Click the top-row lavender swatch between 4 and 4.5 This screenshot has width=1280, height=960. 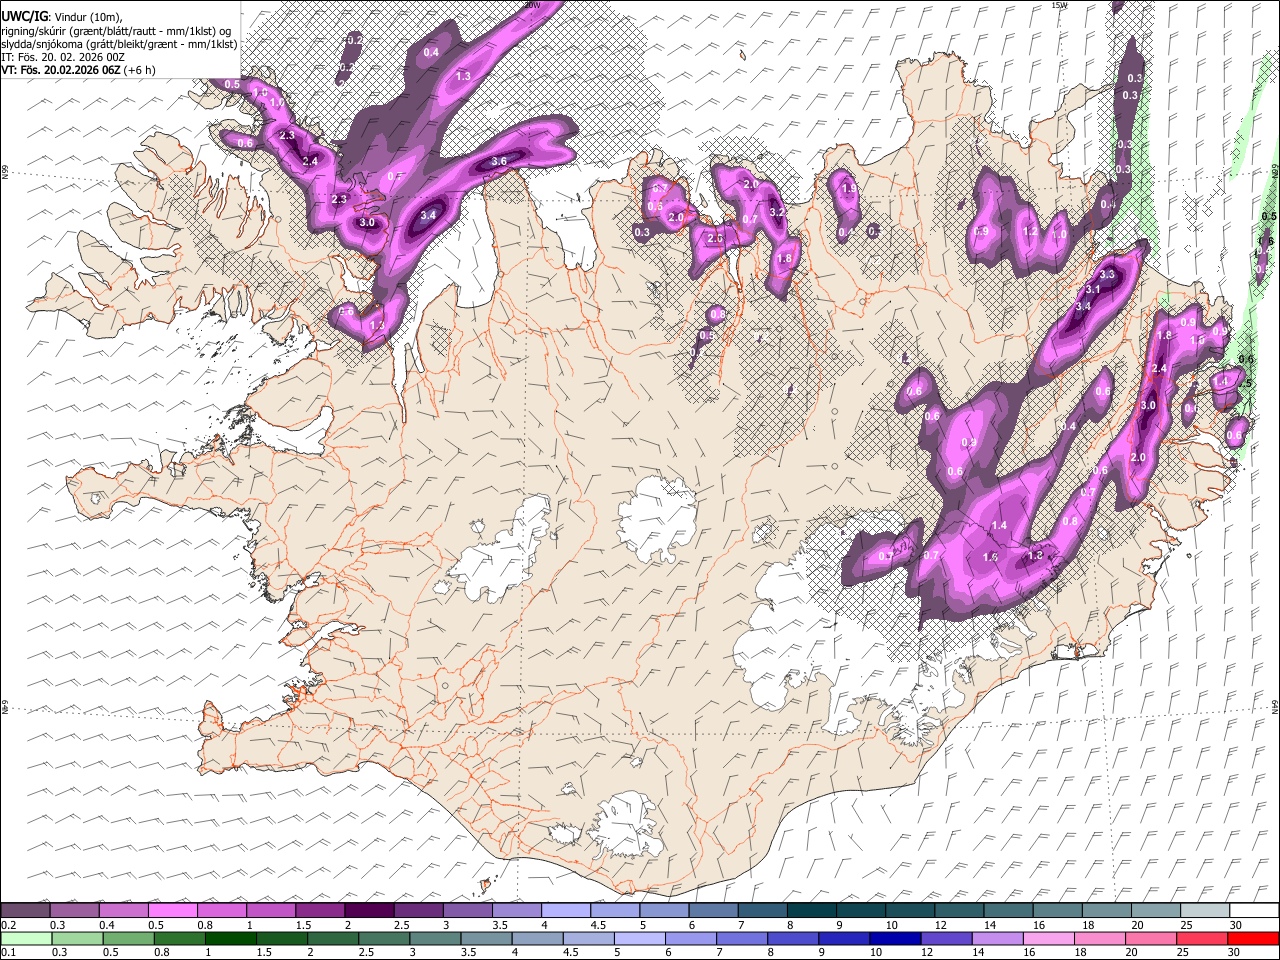pyautogui.click(x=566, y=911)
